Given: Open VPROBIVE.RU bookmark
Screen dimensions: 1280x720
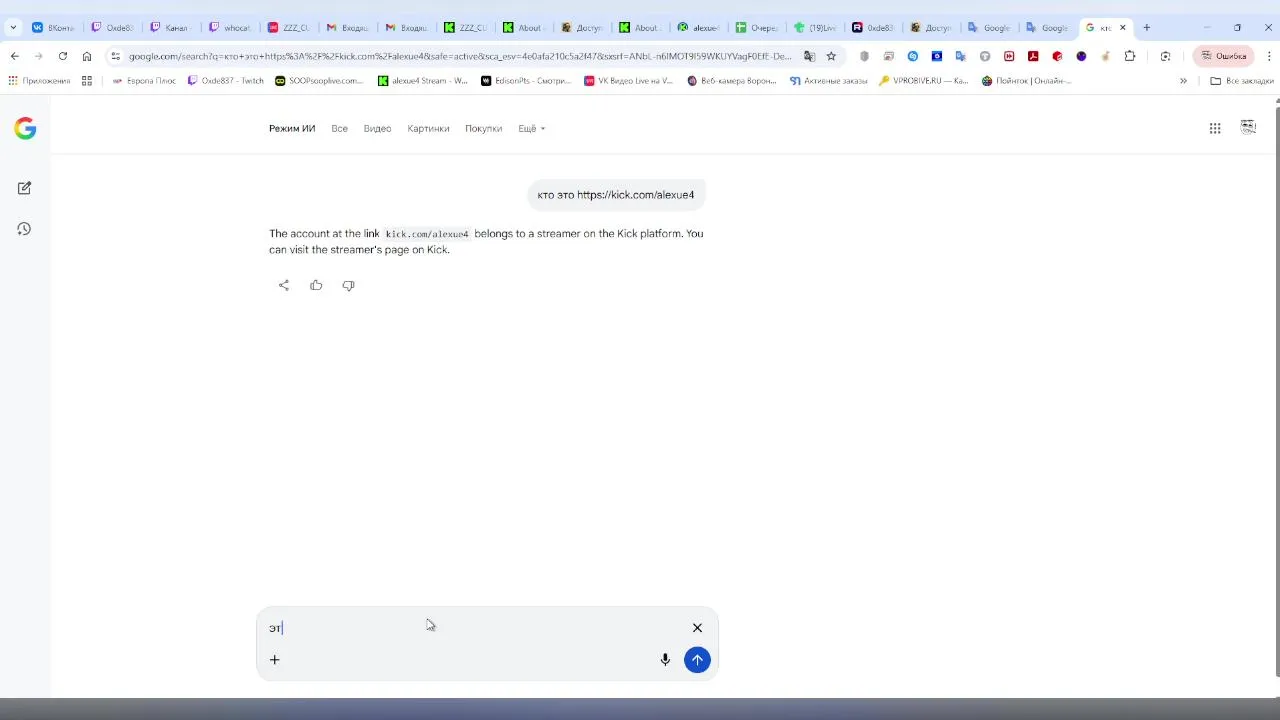Looking at the screenshot, I should point(923,81).
